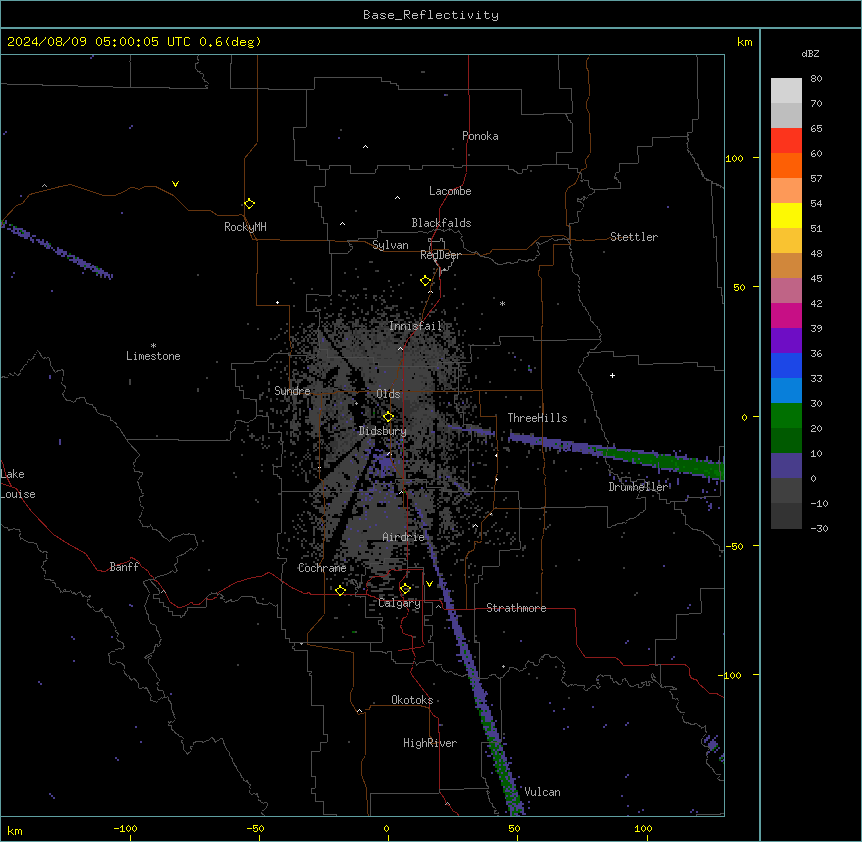862x842 pixels.
Task: Click the RedDeer label
Action: (440, 255)
